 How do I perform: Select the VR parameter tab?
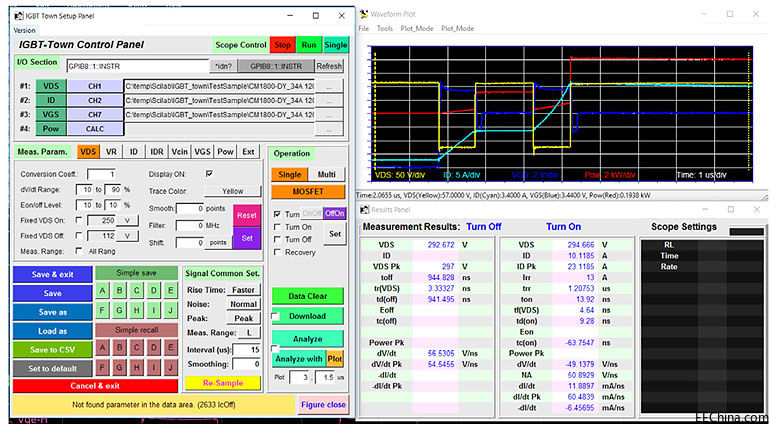[111, 152]
